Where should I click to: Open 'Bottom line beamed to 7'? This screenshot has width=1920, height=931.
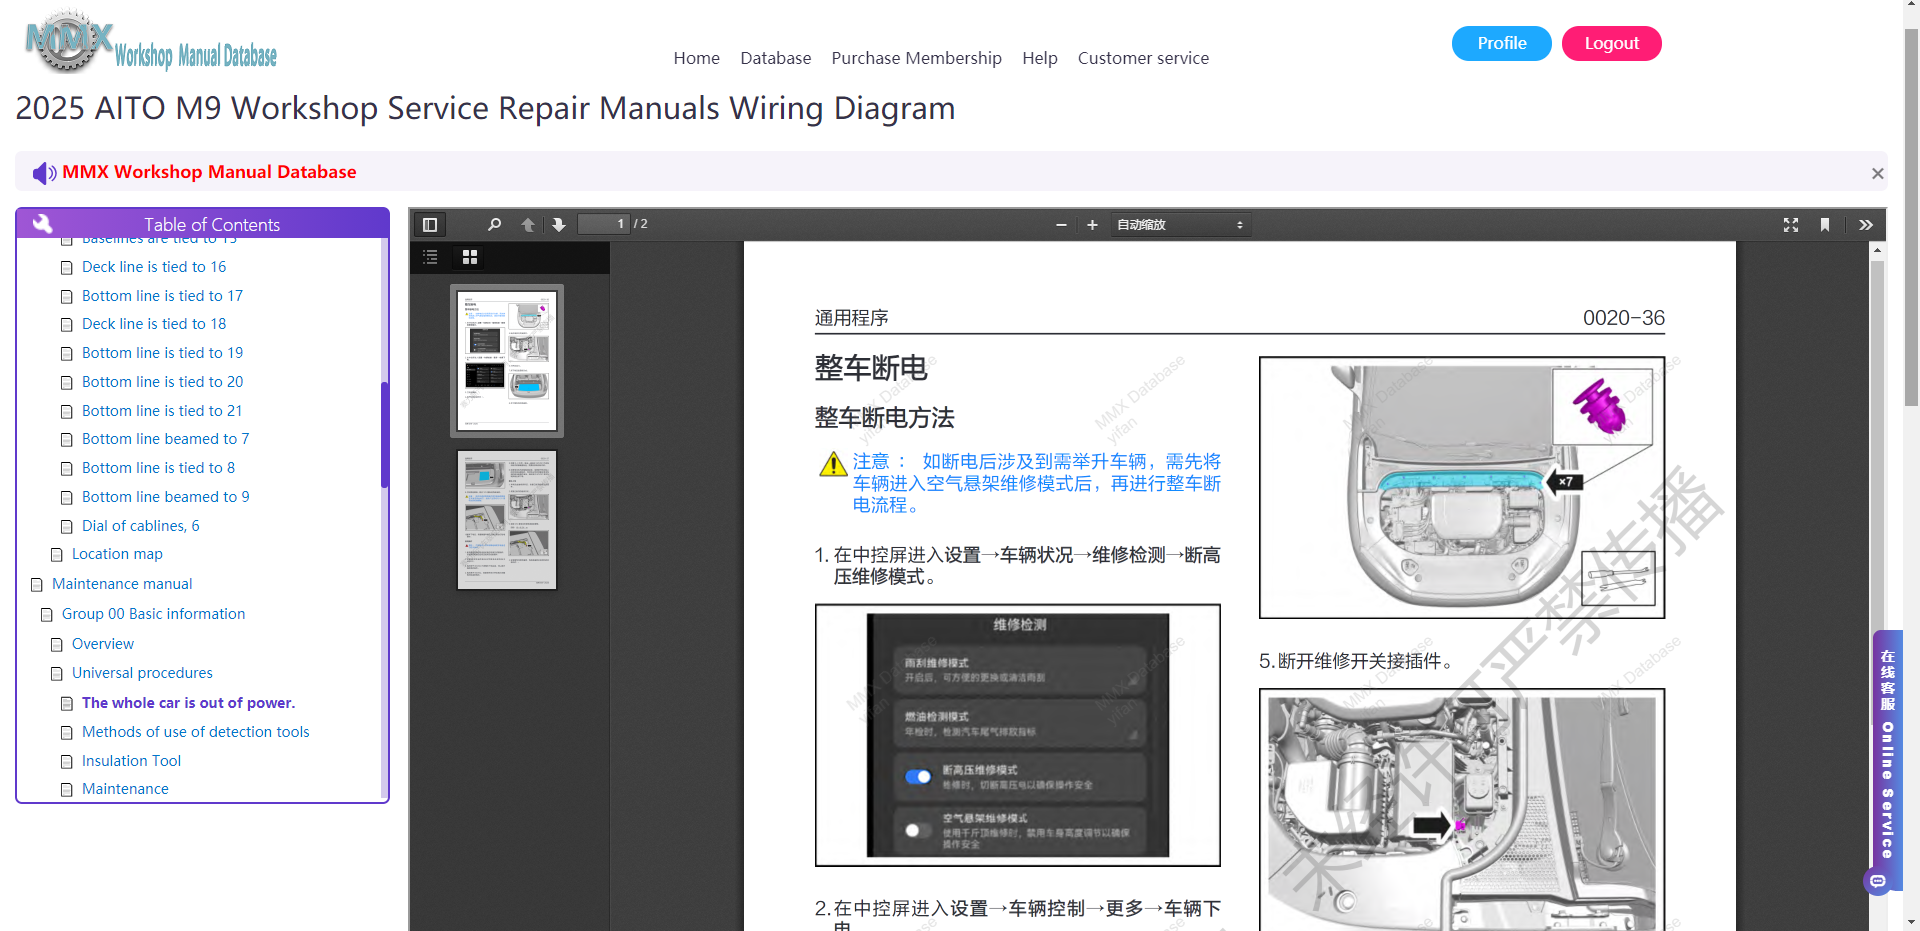click(x=166, y=439)
